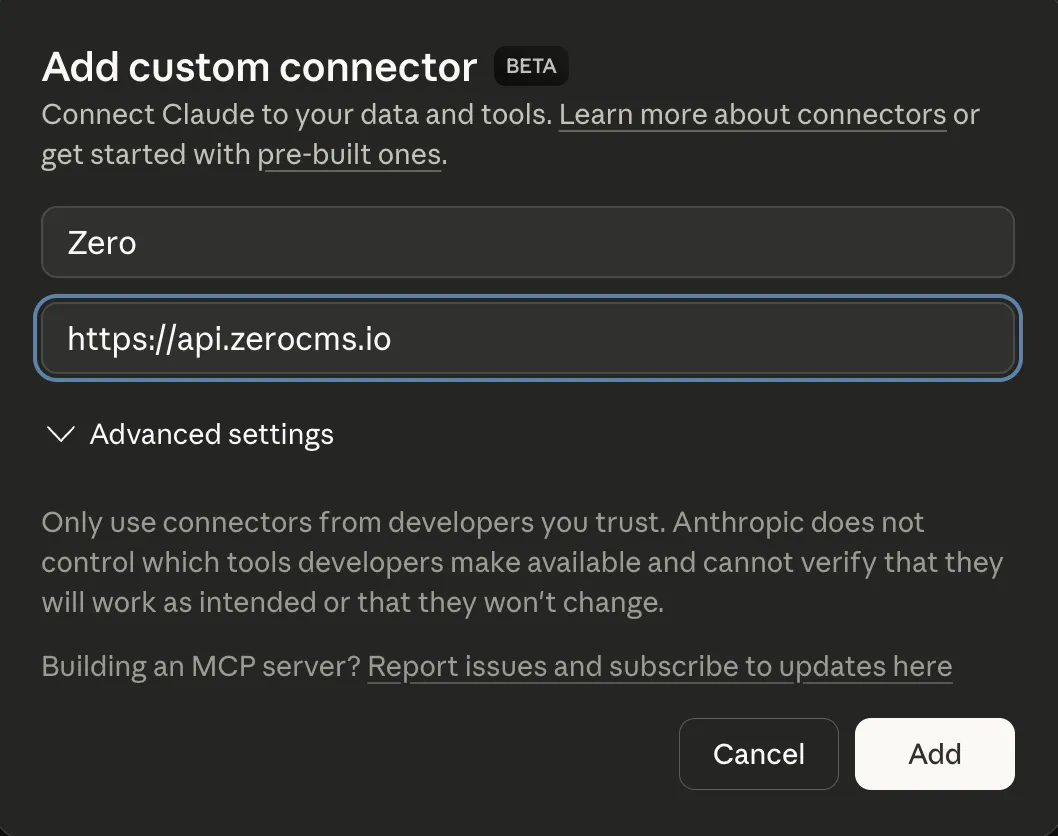
Task: Click the Advanced settings label text
Action: 212,434
